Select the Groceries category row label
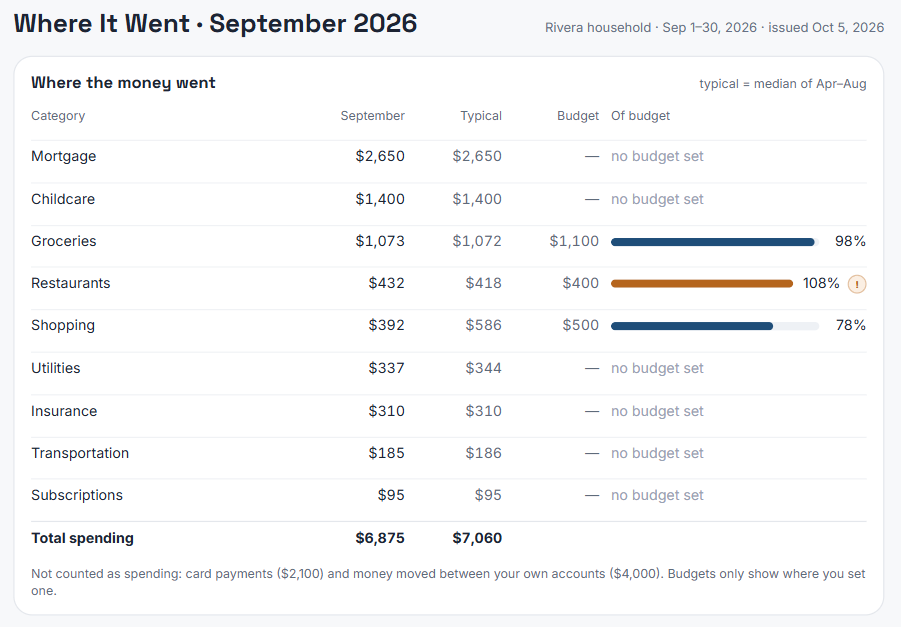This screenshot has height=627, width=901. point(64,241)
